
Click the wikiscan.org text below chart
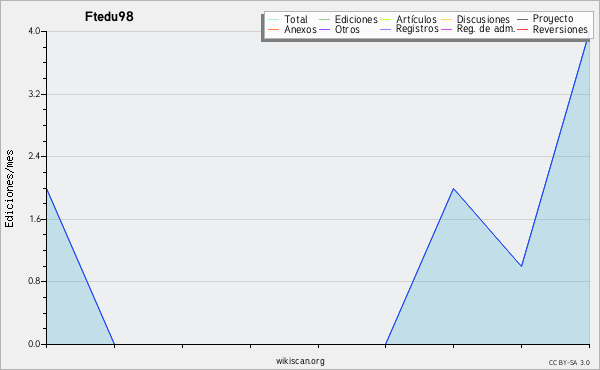[300, 361]
